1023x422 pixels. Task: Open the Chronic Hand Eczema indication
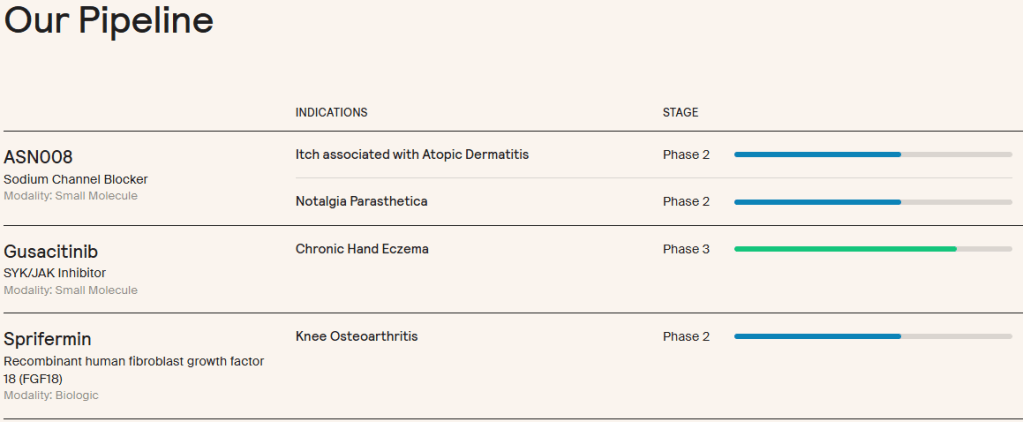point(362,249)
